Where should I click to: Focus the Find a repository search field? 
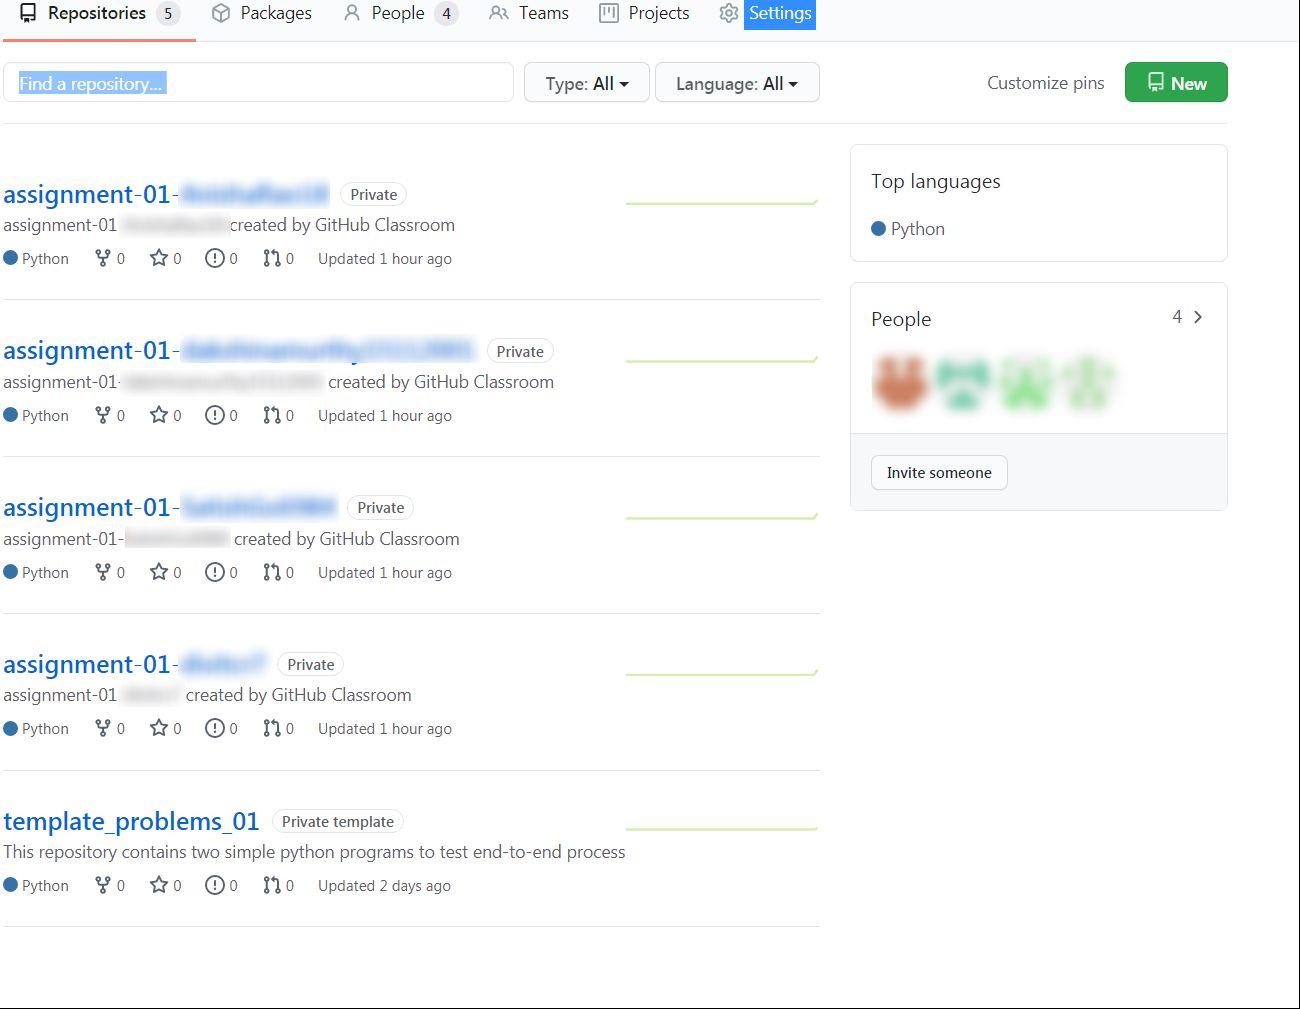(258, 82)
